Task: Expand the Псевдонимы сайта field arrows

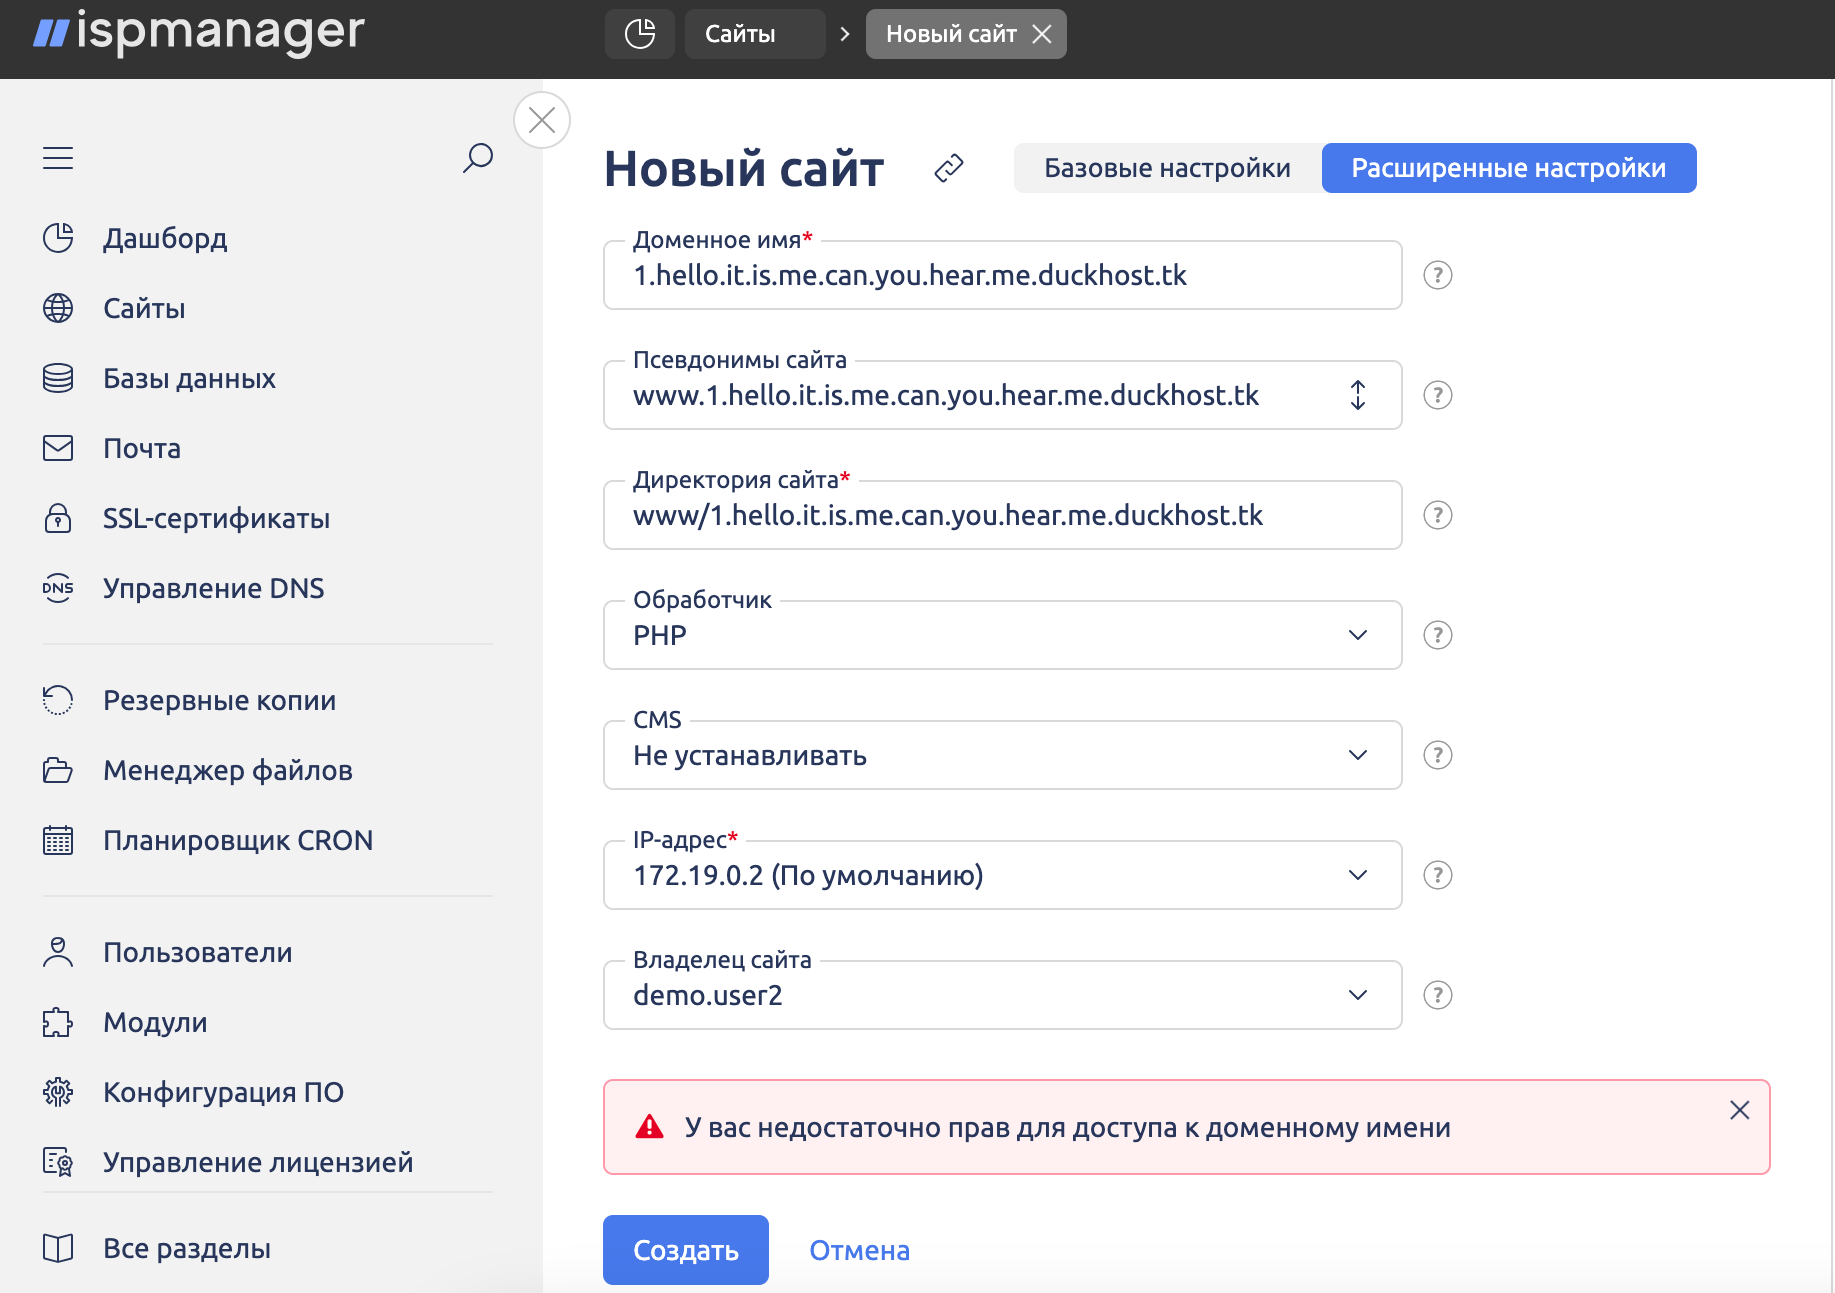Action: tap(1357, 395)
